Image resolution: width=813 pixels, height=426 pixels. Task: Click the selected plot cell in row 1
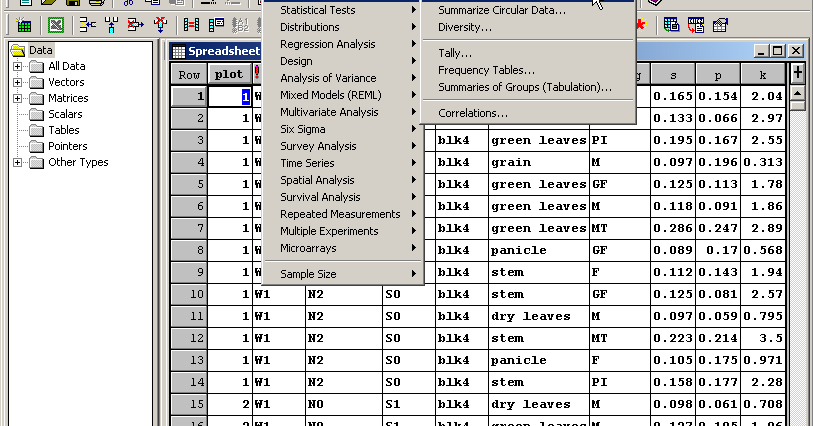230,96
